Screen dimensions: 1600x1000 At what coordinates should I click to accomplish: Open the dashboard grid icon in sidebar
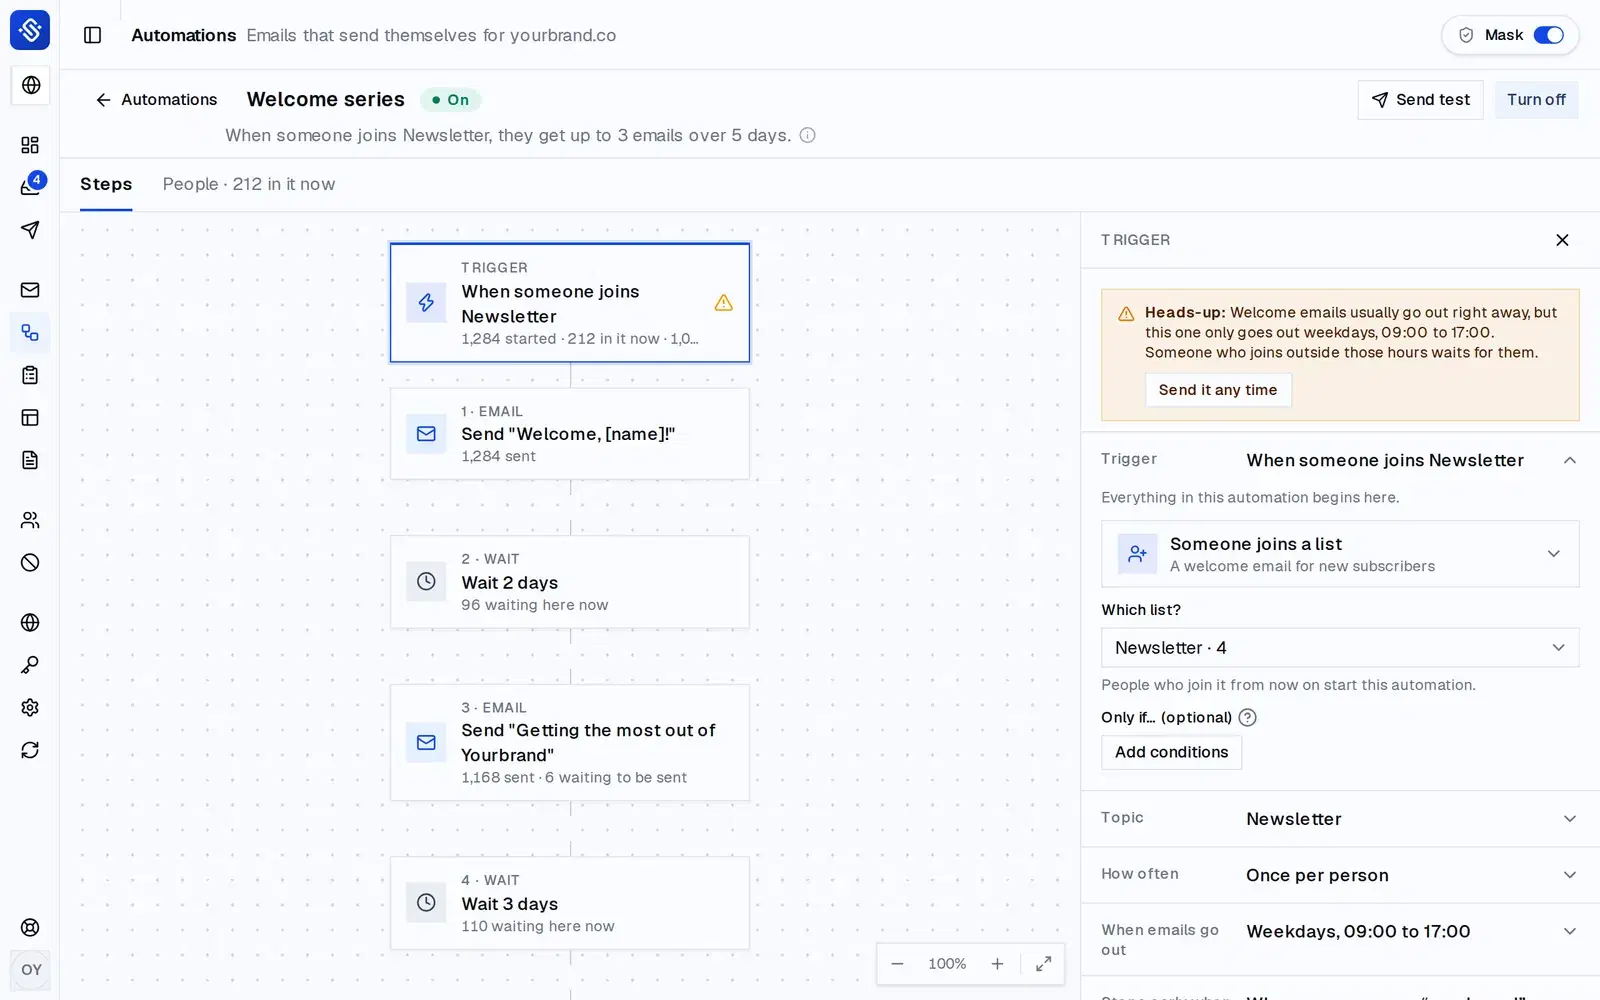point(30,145)
